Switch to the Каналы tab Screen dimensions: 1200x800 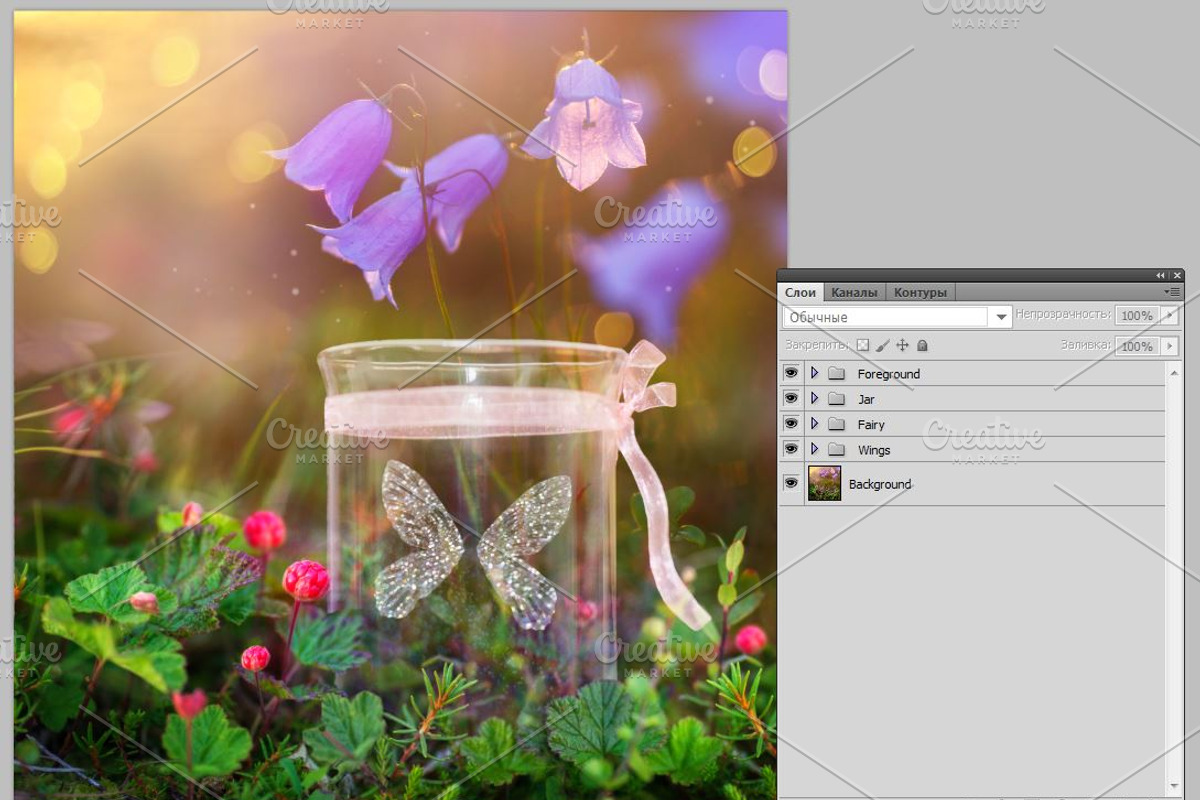point(854,292)
